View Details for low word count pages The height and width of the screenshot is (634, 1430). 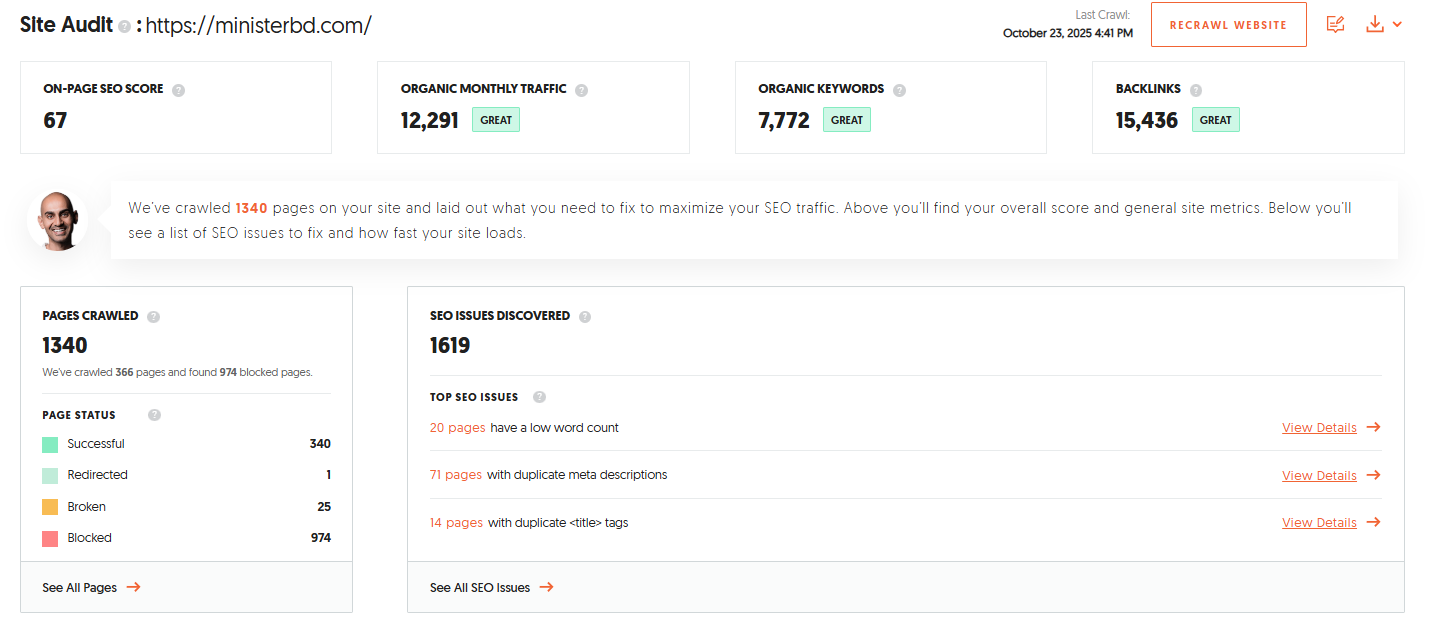pos(1330,428)
